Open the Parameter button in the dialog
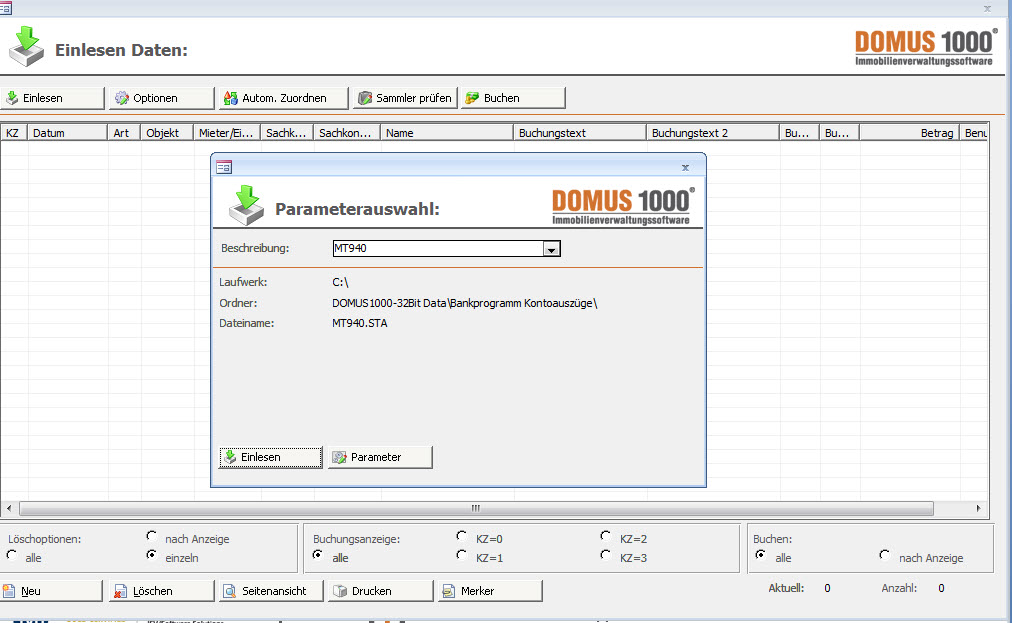This screenshot has height=623, width=1012. click(x=380, y=457)
